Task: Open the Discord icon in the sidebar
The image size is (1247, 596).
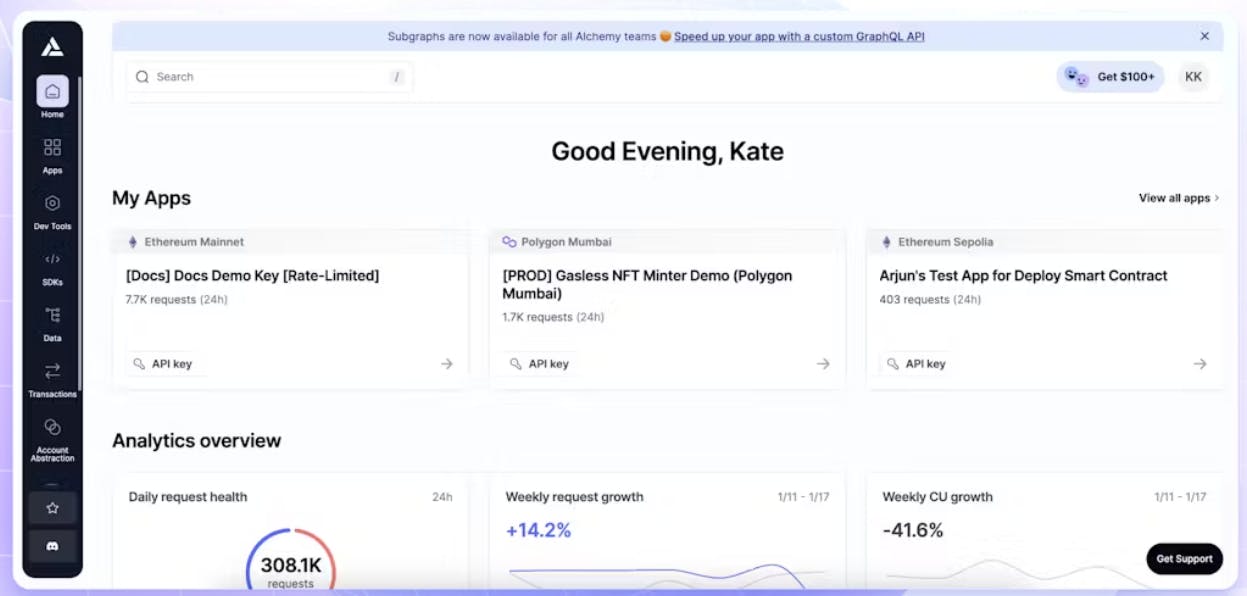Action: coord(52,546)
